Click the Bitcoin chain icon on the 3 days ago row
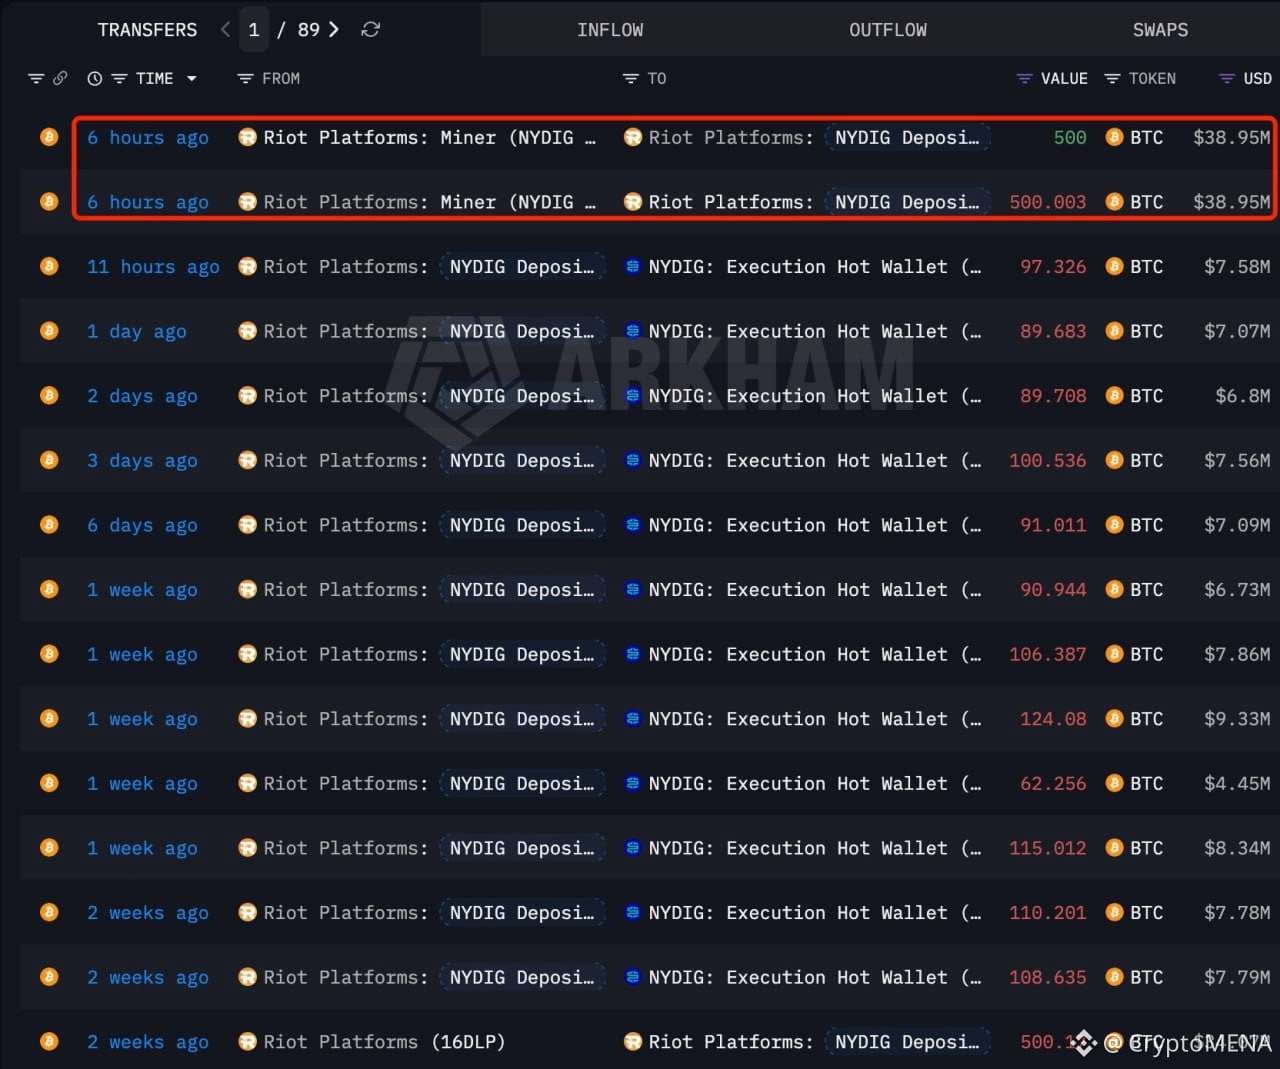 point(49,460)
